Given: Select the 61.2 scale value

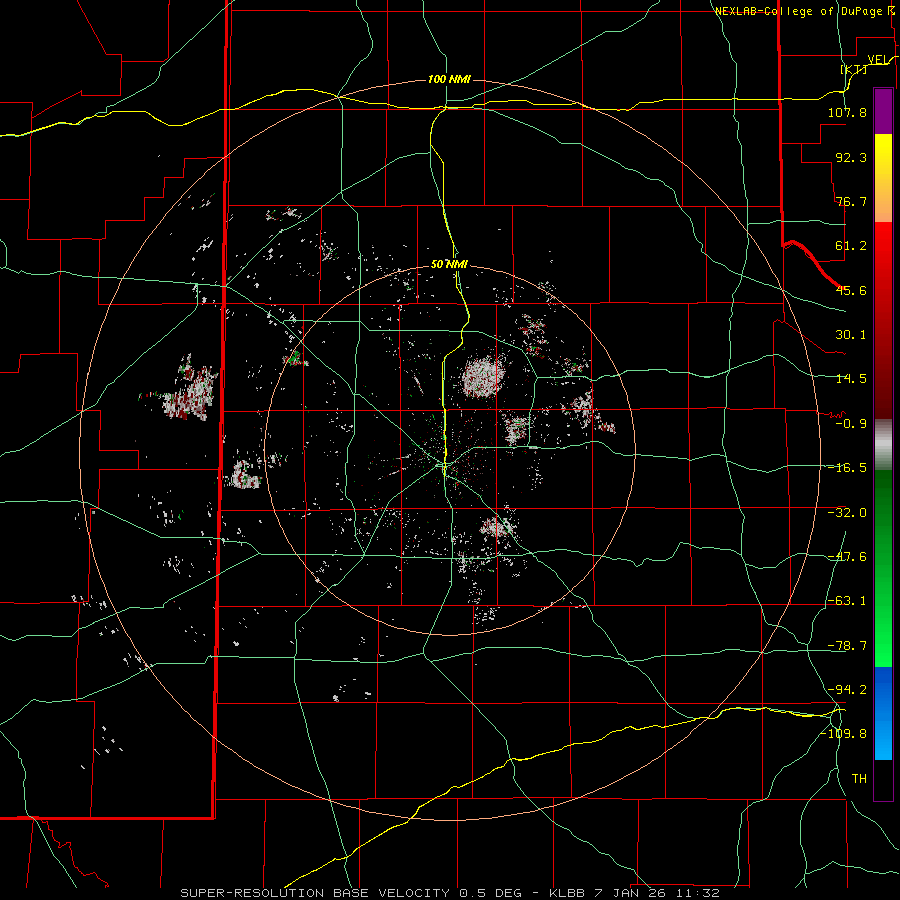Looking at the screenshot, I should [851, 246].
